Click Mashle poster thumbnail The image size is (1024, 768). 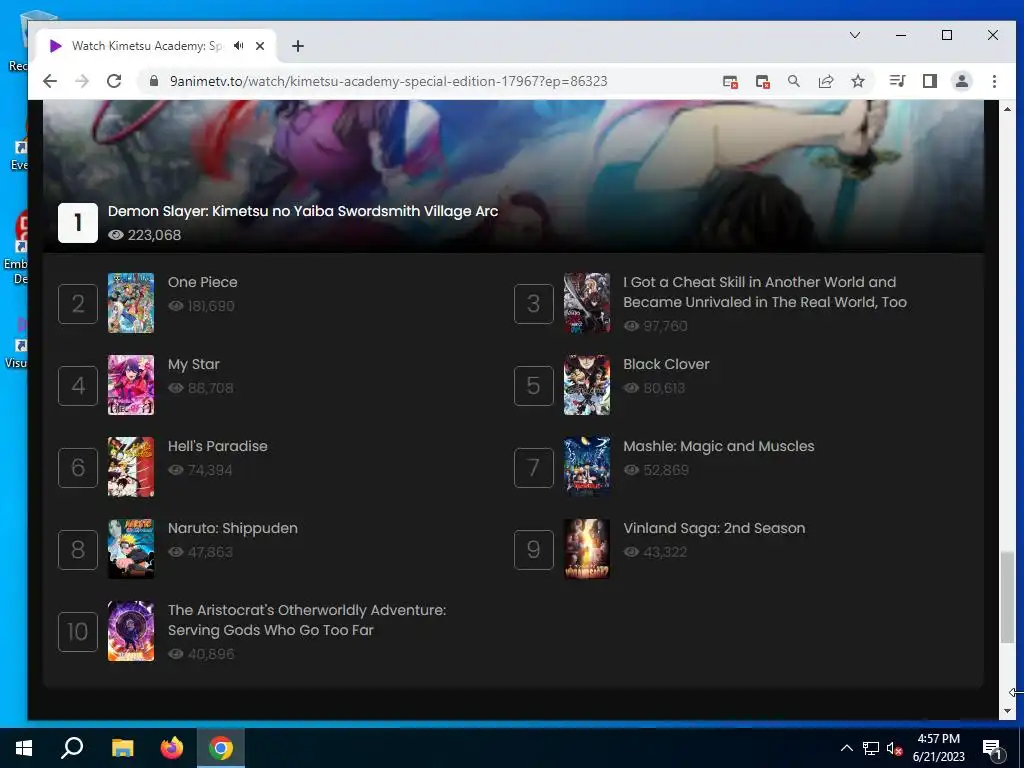(586, 467)
